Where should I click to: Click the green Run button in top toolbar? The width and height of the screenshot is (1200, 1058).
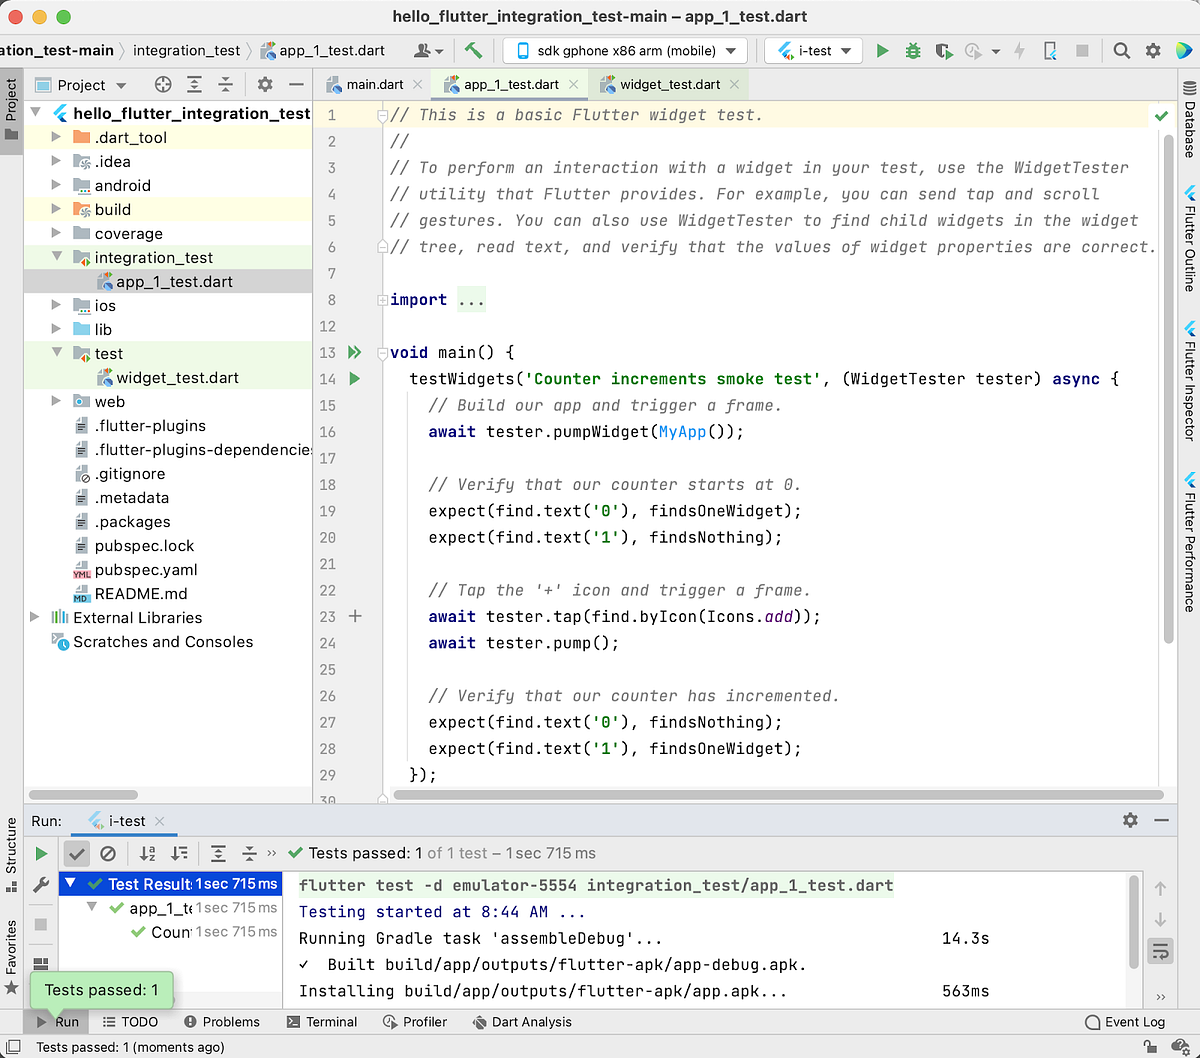point(882,51)
